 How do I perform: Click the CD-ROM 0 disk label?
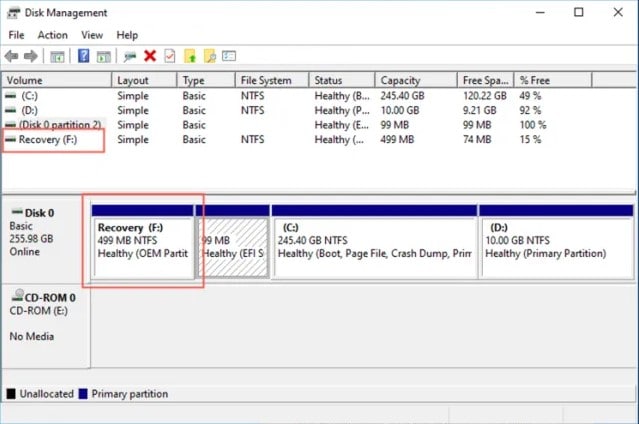(45, 297)
